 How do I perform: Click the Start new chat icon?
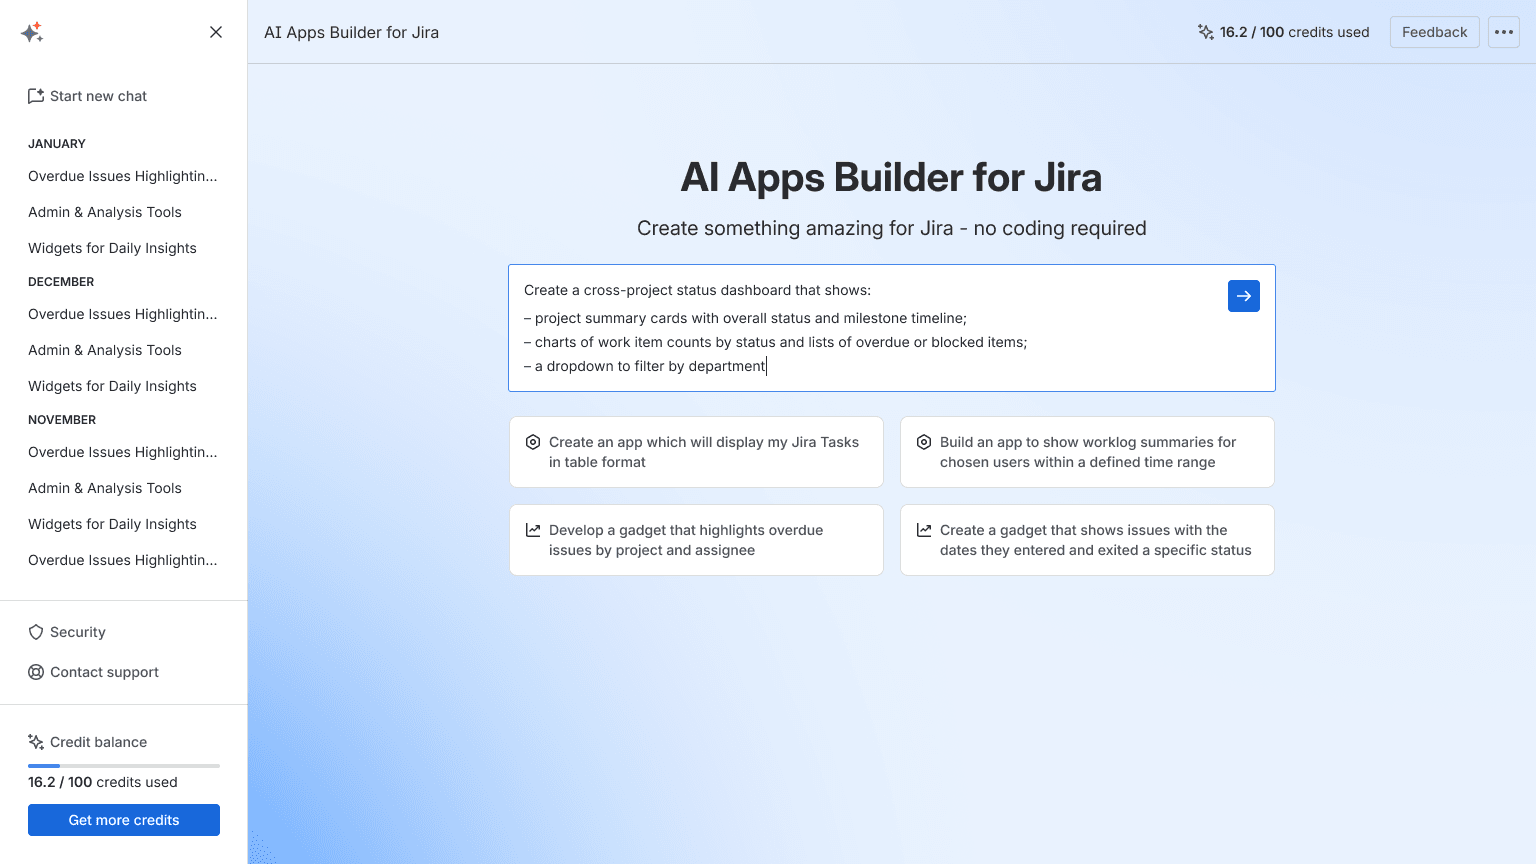35,95
